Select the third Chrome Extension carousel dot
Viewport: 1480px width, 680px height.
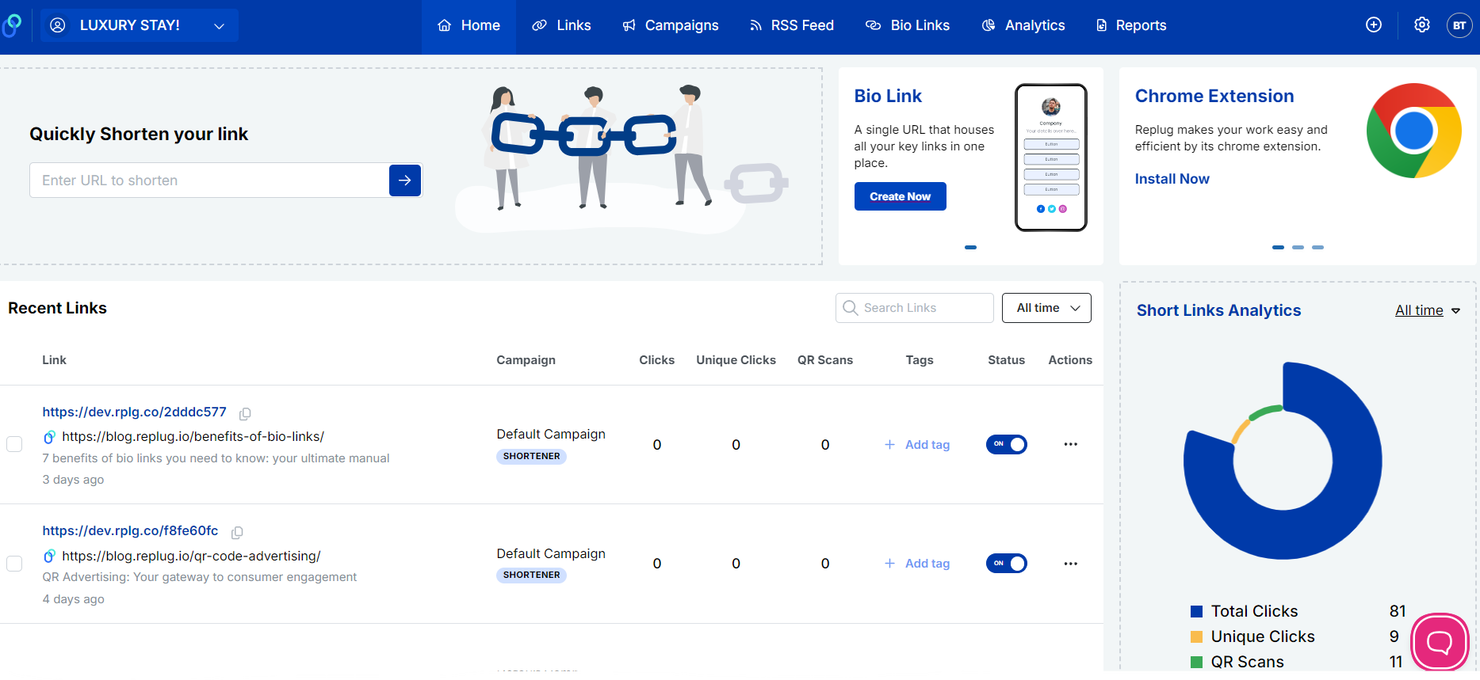point(1318,247)
